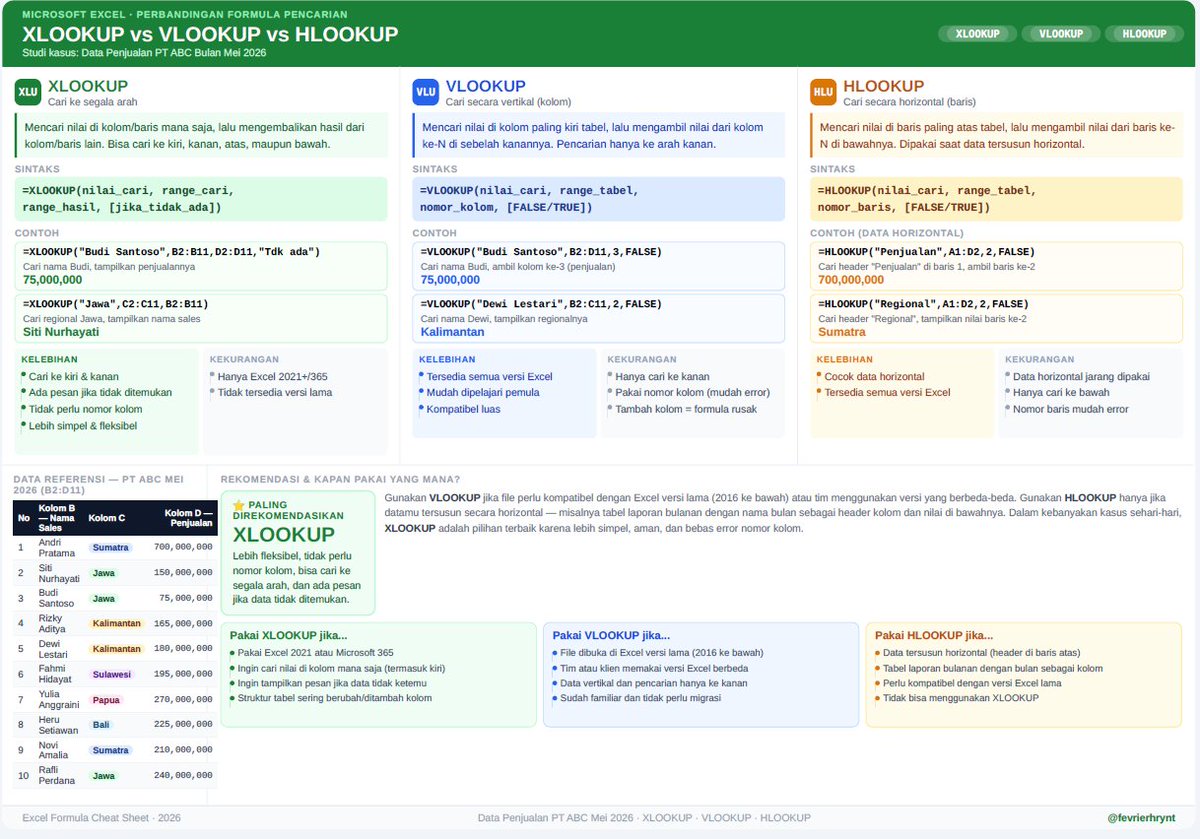Click the green result "Siti Nurhayati"

tap(61, 331)
